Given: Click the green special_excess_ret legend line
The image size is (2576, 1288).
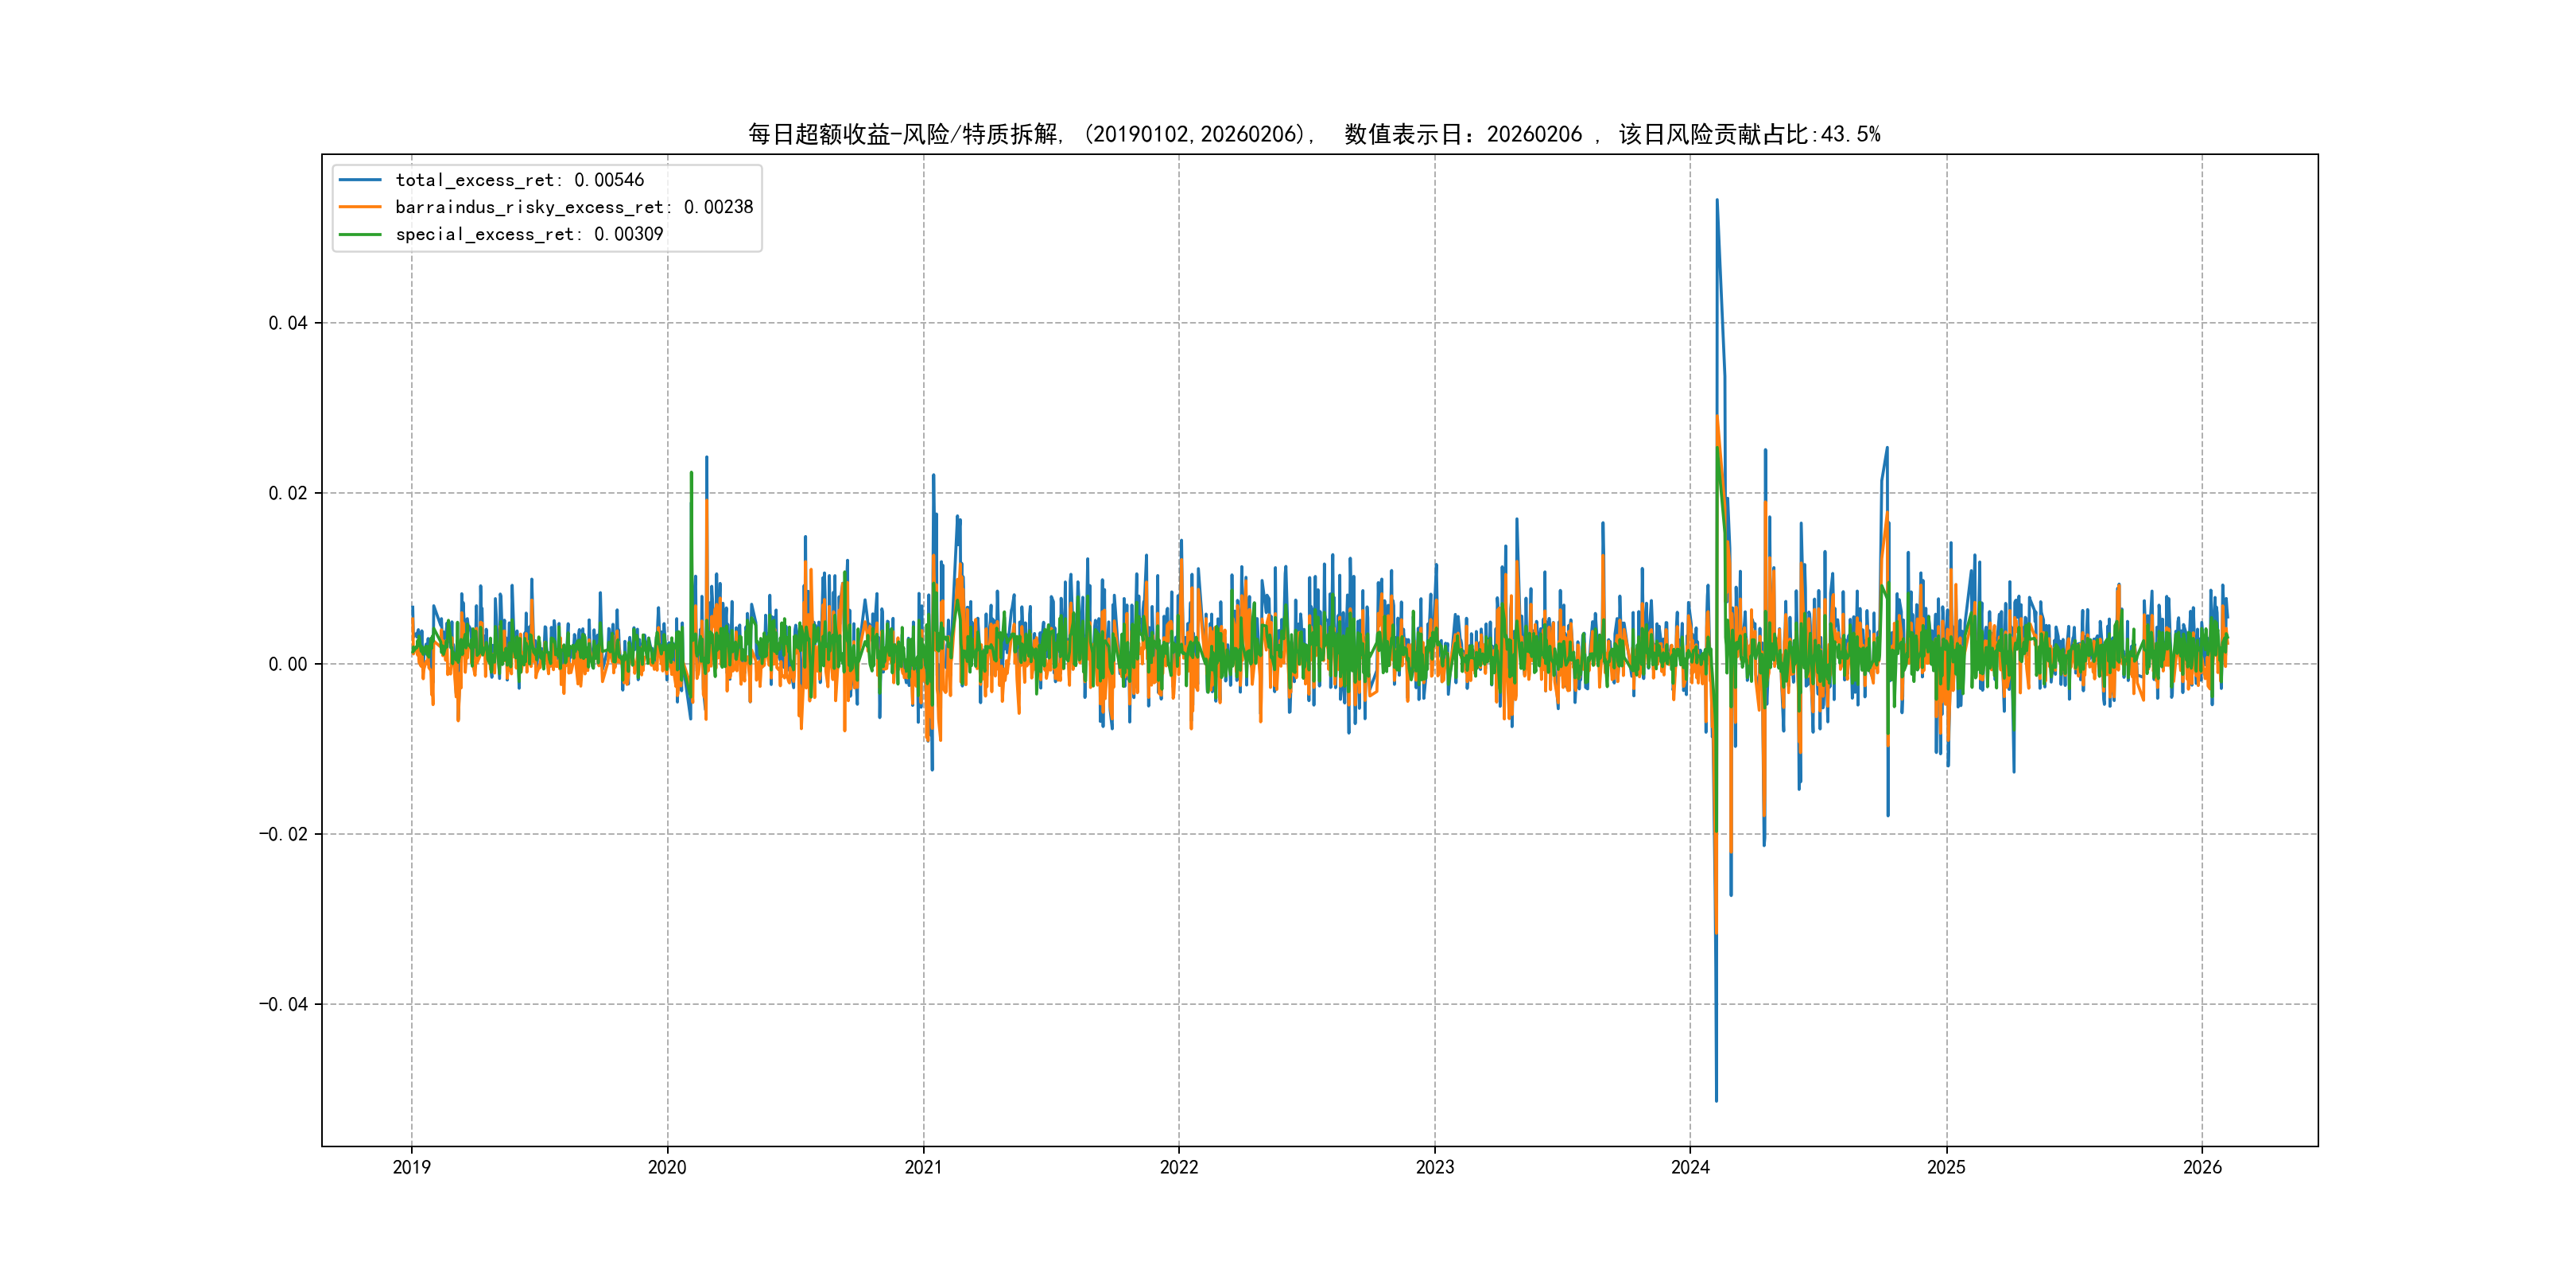Looking at the screenshot, I should (x=360, y=234).
